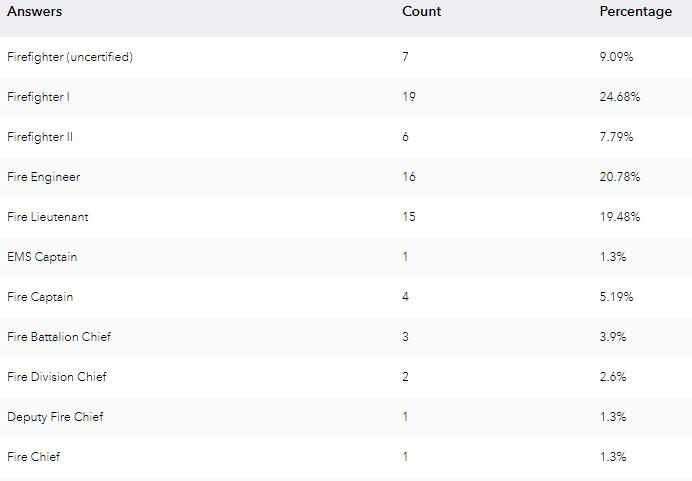692x481 pixels.
Task: Click the Percentage column header
Action: [x=635, y=12]
